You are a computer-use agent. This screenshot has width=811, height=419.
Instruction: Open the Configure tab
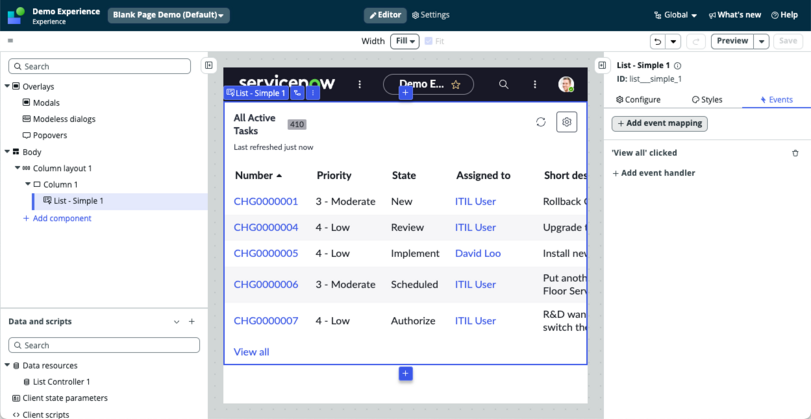click(x=638, y=100)
